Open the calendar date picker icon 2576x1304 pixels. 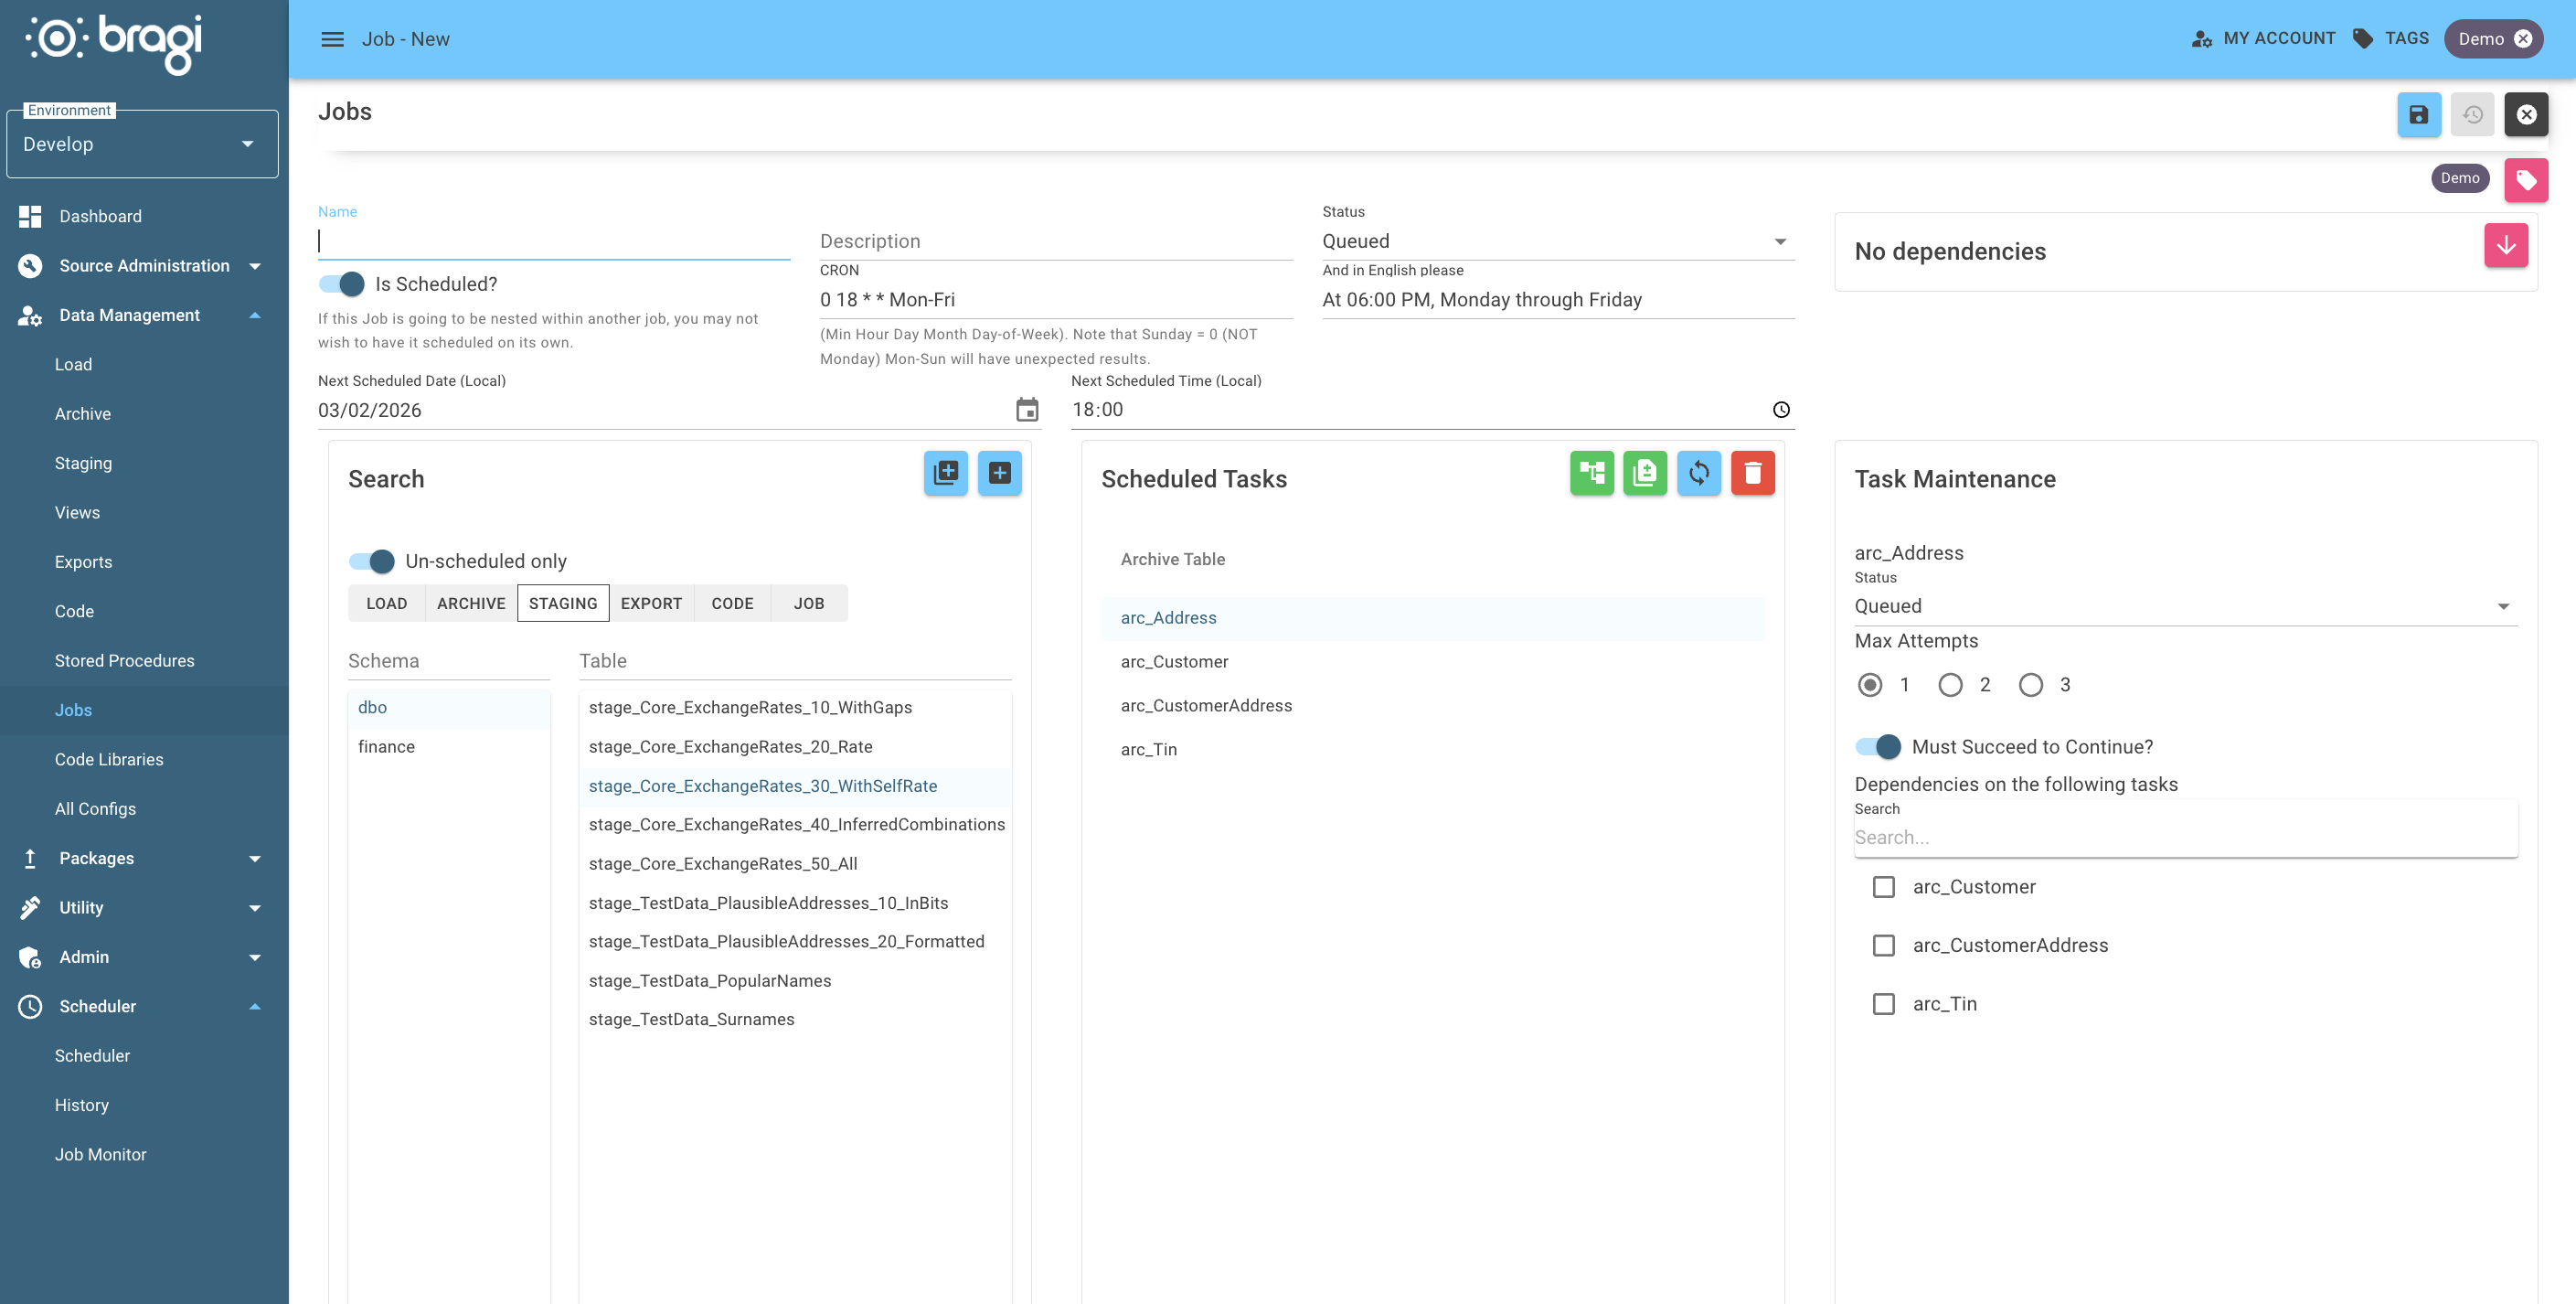1027,410
